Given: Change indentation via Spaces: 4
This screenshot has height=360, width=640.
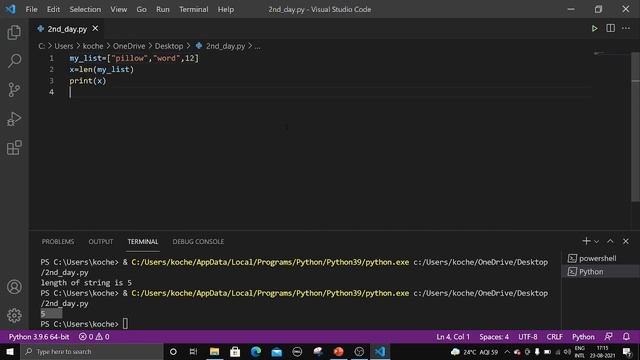Looking at the screenshot, I should (494, 337).
